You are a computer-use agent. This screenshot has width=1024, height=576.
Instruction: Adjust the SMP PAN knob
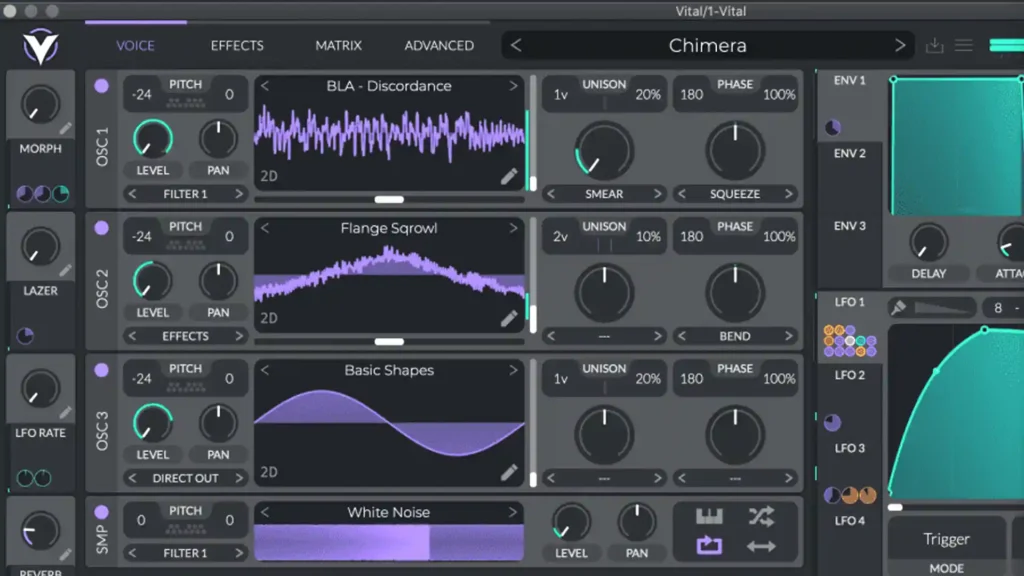(x=637, y=522)
